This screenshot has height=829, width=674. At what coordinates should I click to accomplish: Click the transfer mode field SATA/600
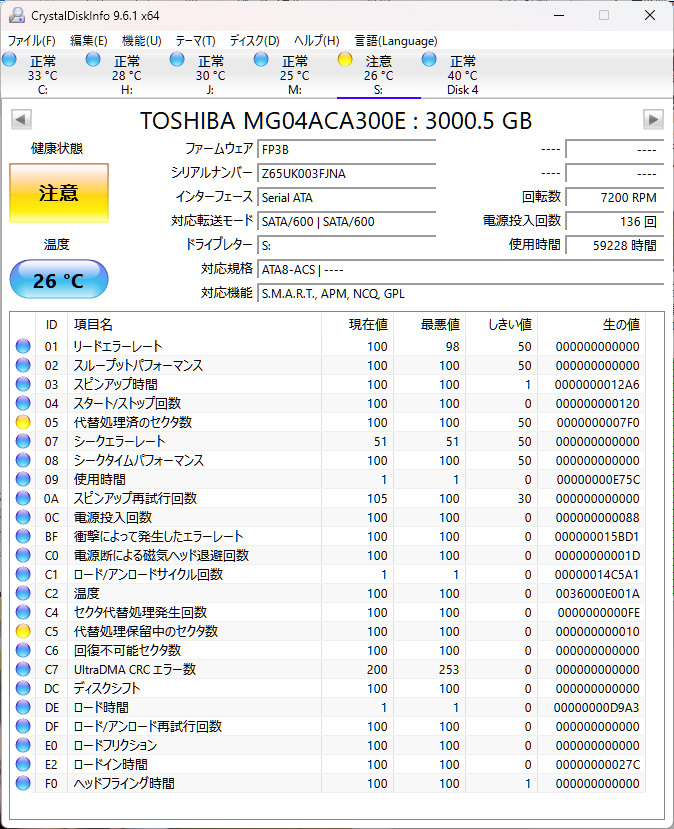(x=346, y=222)
